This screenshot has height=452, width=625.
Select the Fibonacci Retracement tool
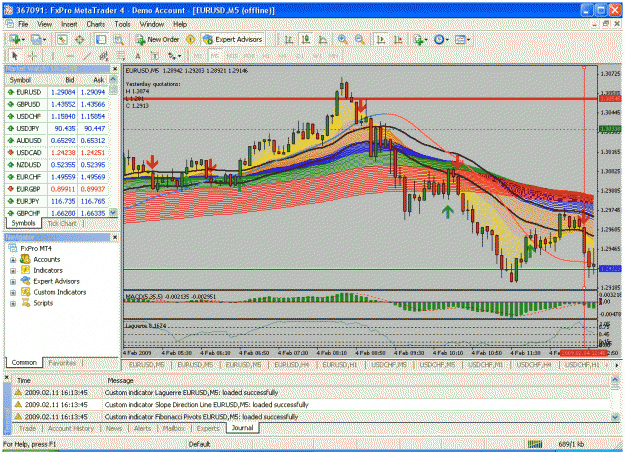pos(120,56)
